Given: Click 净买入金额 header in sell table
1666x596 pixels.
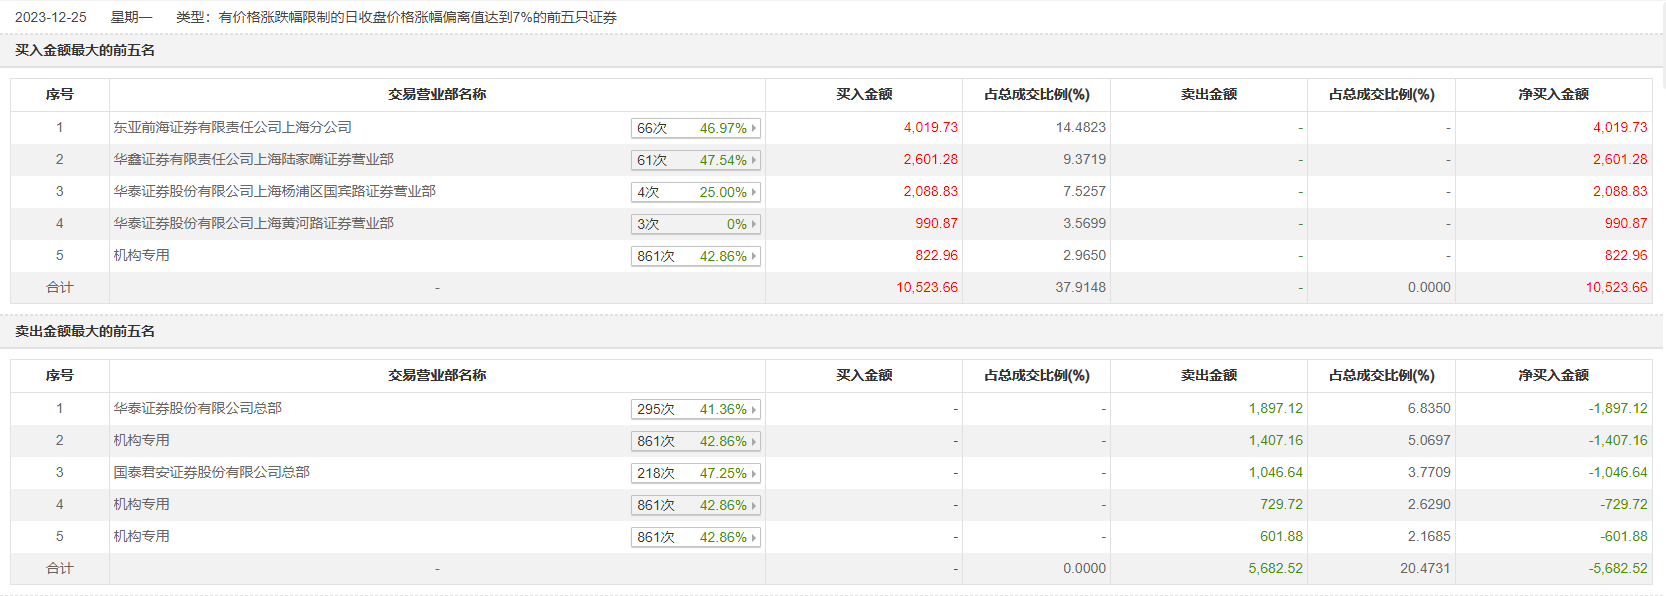Looking at the screenshot, I should tap(1553, 375).
